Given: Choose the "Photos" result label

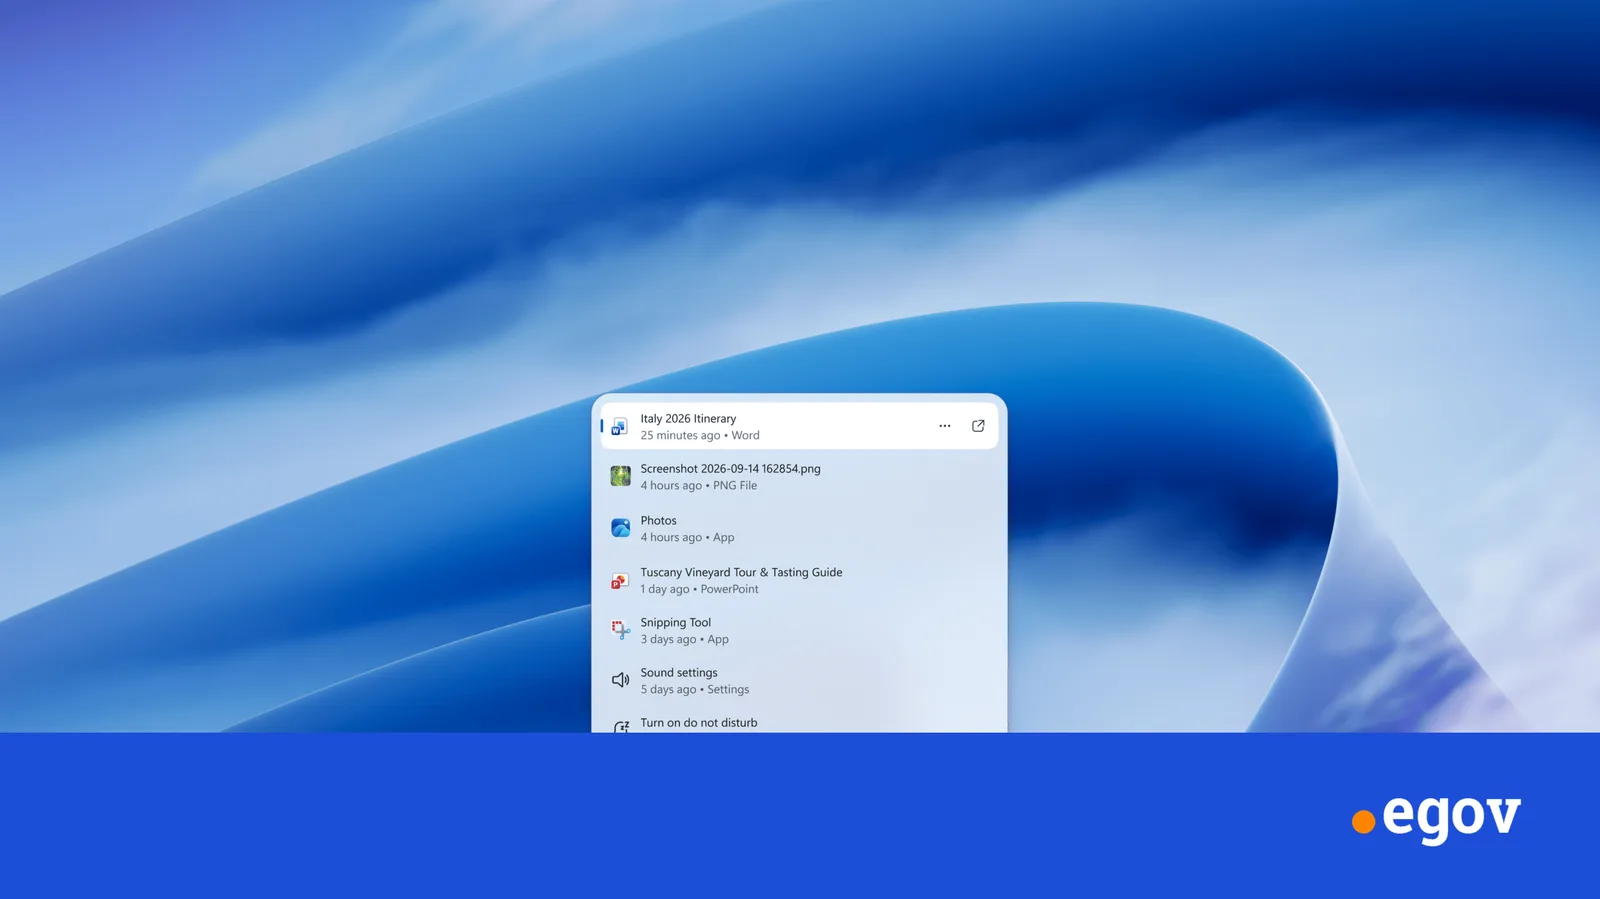Looking at the screenshot, I should tap(658, 520).
